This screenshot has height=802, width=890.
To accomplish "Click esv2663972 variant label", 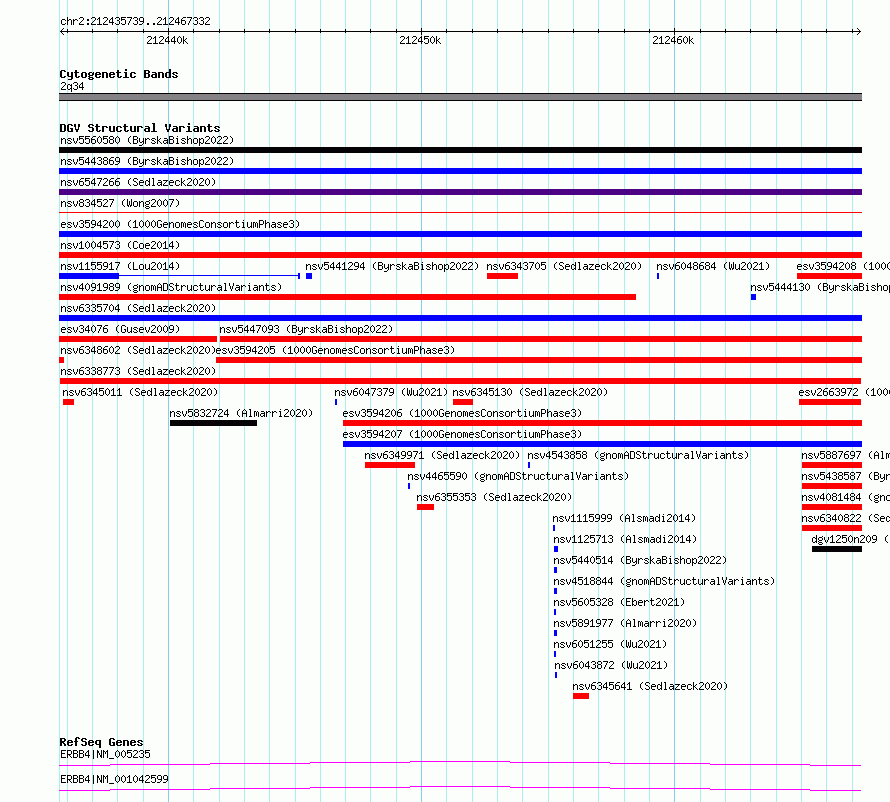I will 843,392.
